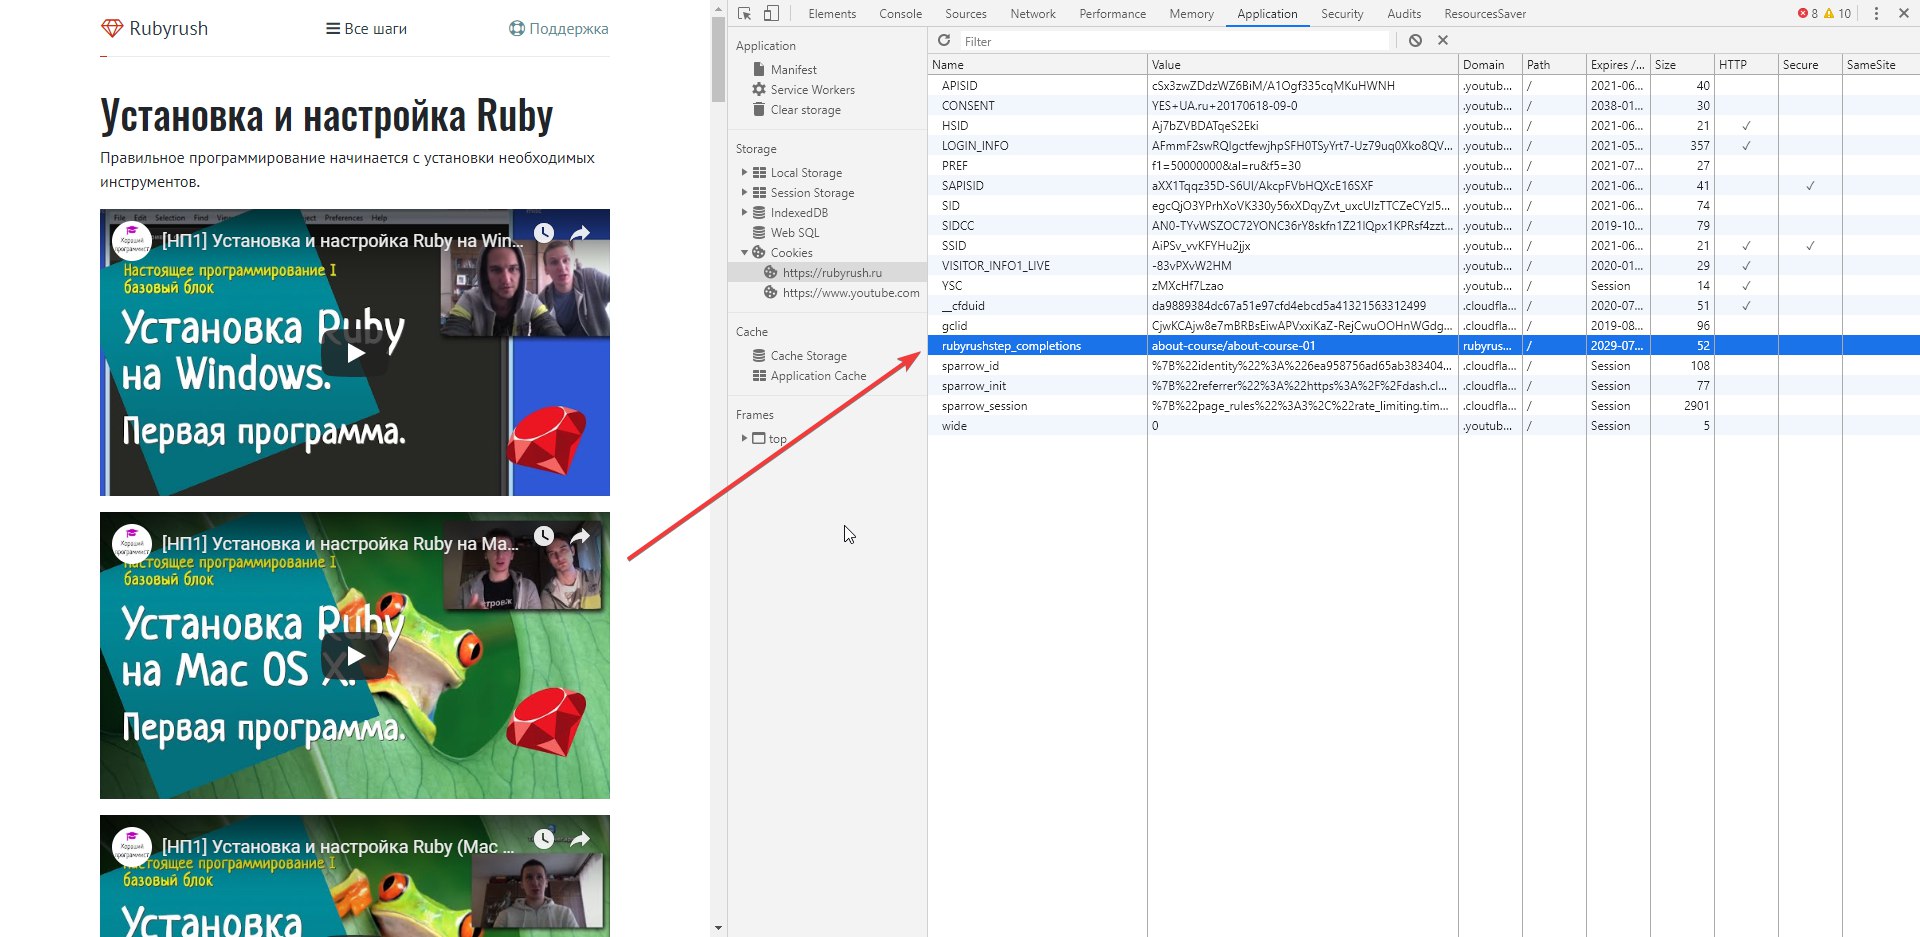Select the CONSENT cookie row
1920x937 pixels.
pyautogui.click(x=1423, y=105)
